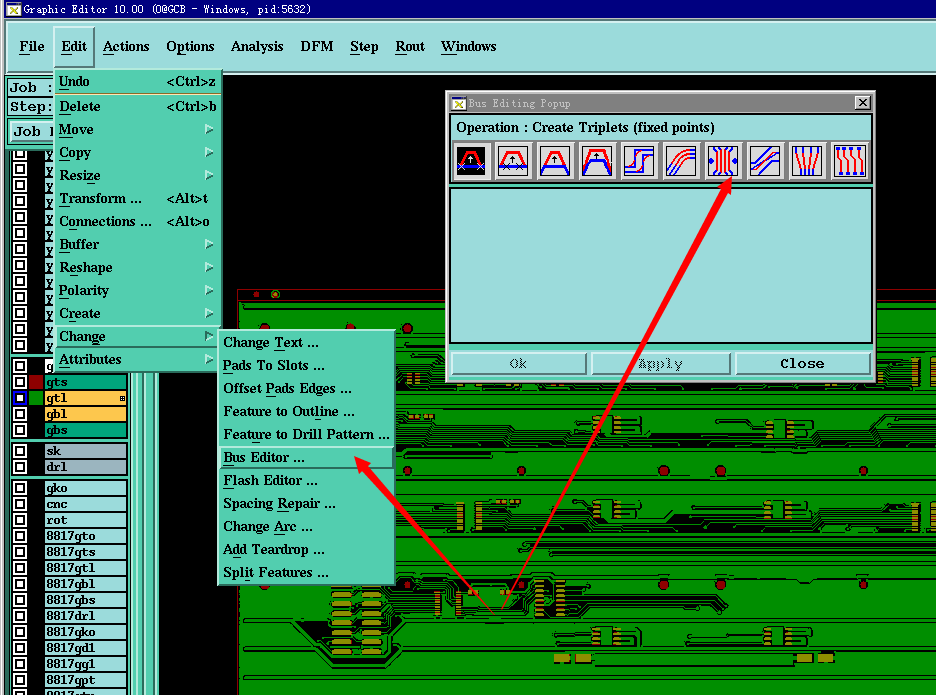This screenshot has height=695, width=936.
Task: Choose the red trapezoid on blue base bus icon
Action: [x=555, y=161]
